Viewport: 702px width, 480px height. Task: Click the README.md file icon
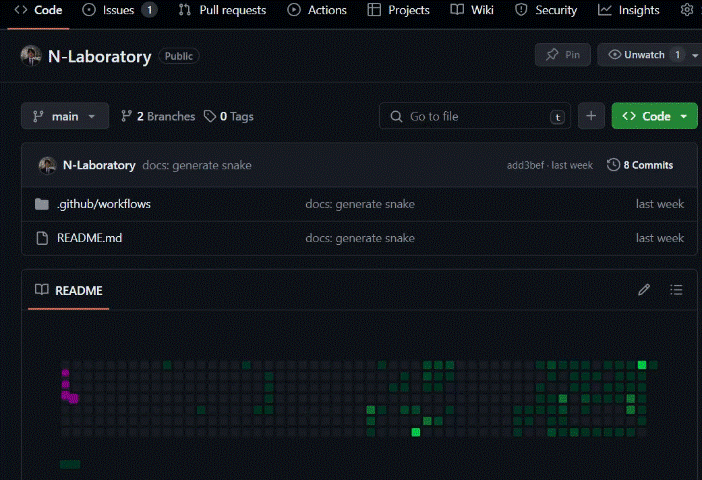(41, 238)
